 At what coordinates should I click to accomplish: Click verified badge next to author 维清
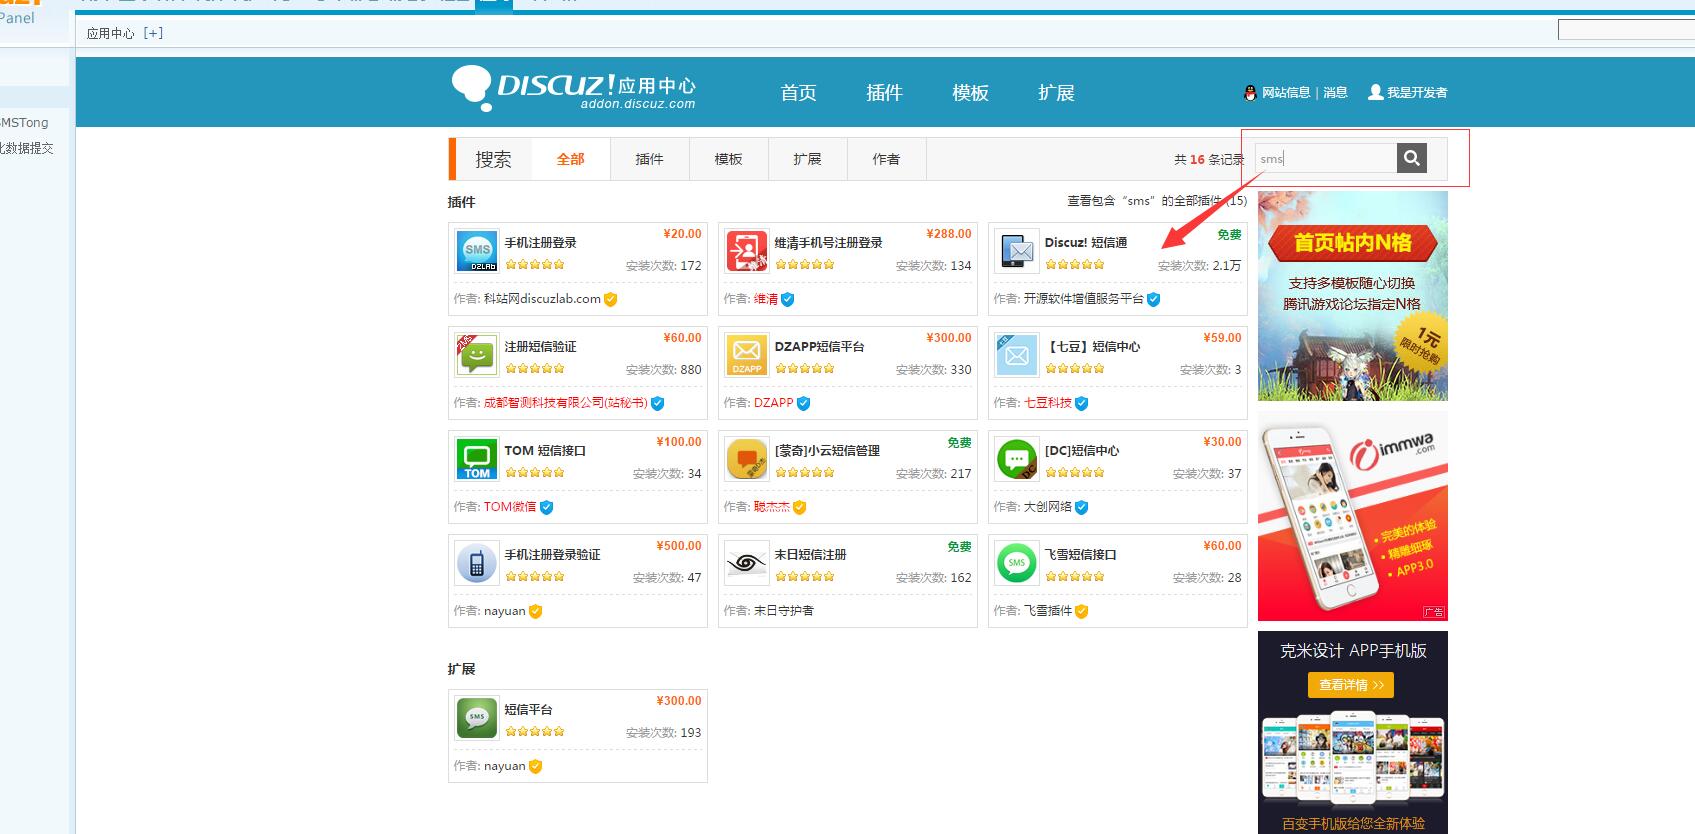(788, 299)
